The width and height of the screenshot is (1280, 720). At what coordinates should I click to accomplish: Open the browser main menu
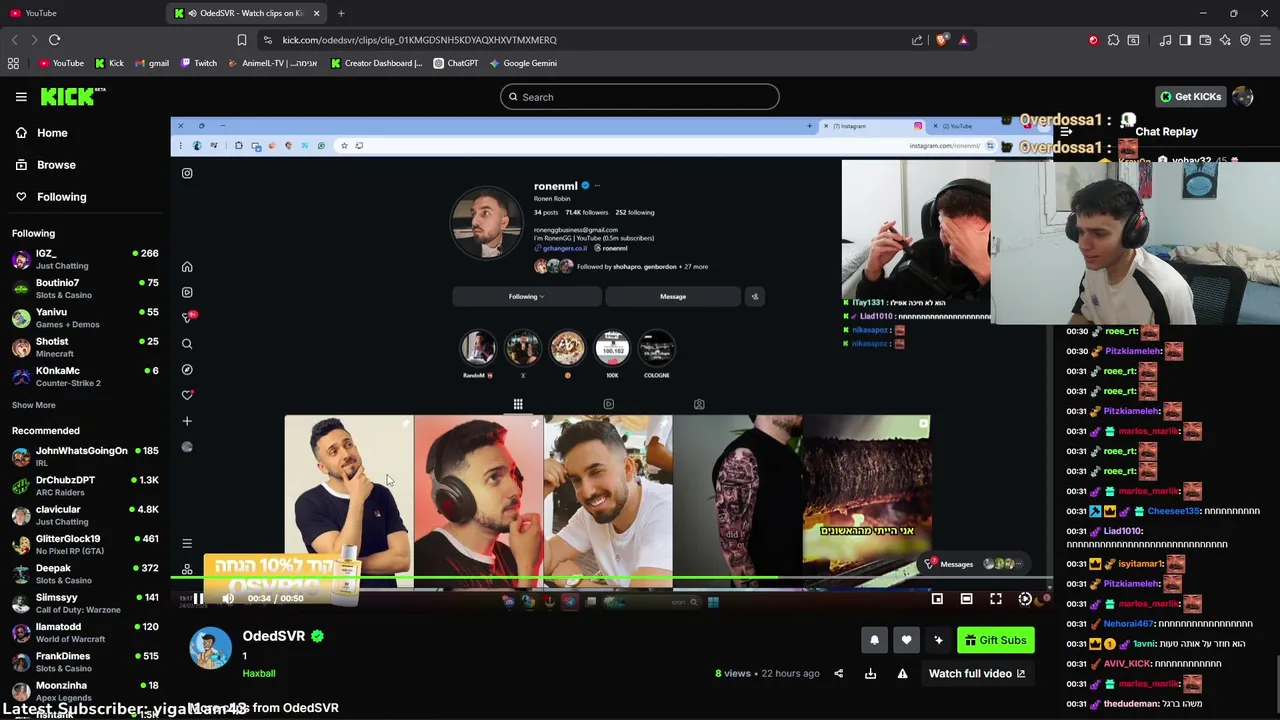coord(1265,40)
